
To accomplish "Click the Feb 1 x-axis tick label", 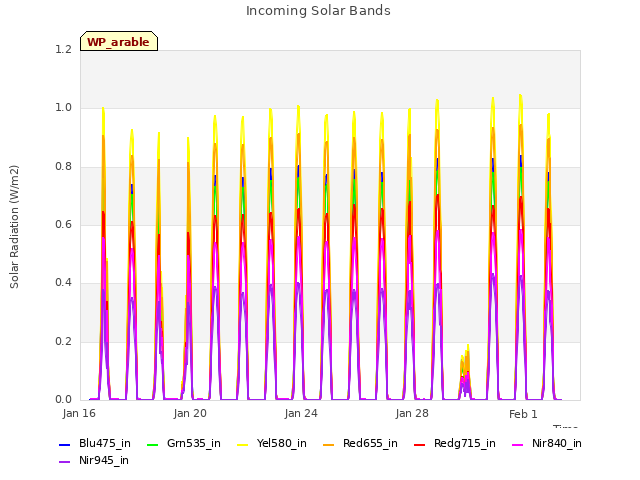I will 523,414.
